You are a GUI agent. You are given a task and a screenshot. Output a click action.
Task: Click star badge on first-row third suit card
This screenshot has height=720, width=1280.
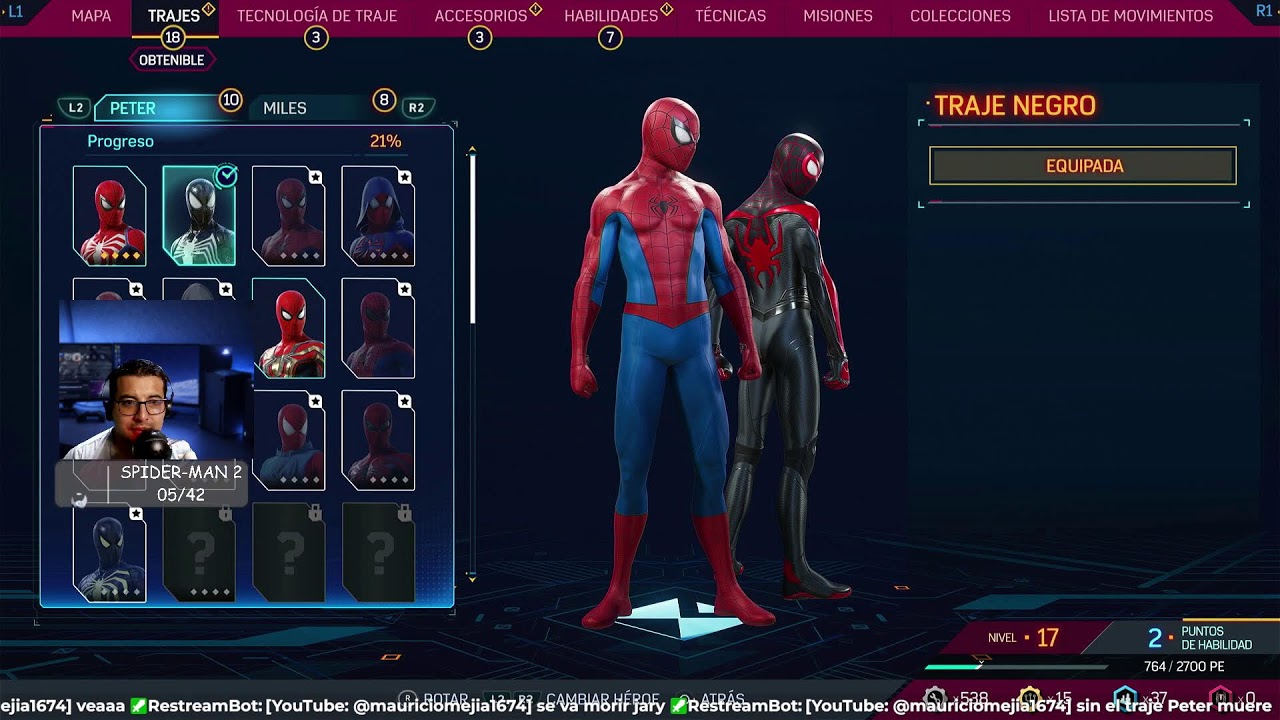pyautogui.click(x=315, y=177)
